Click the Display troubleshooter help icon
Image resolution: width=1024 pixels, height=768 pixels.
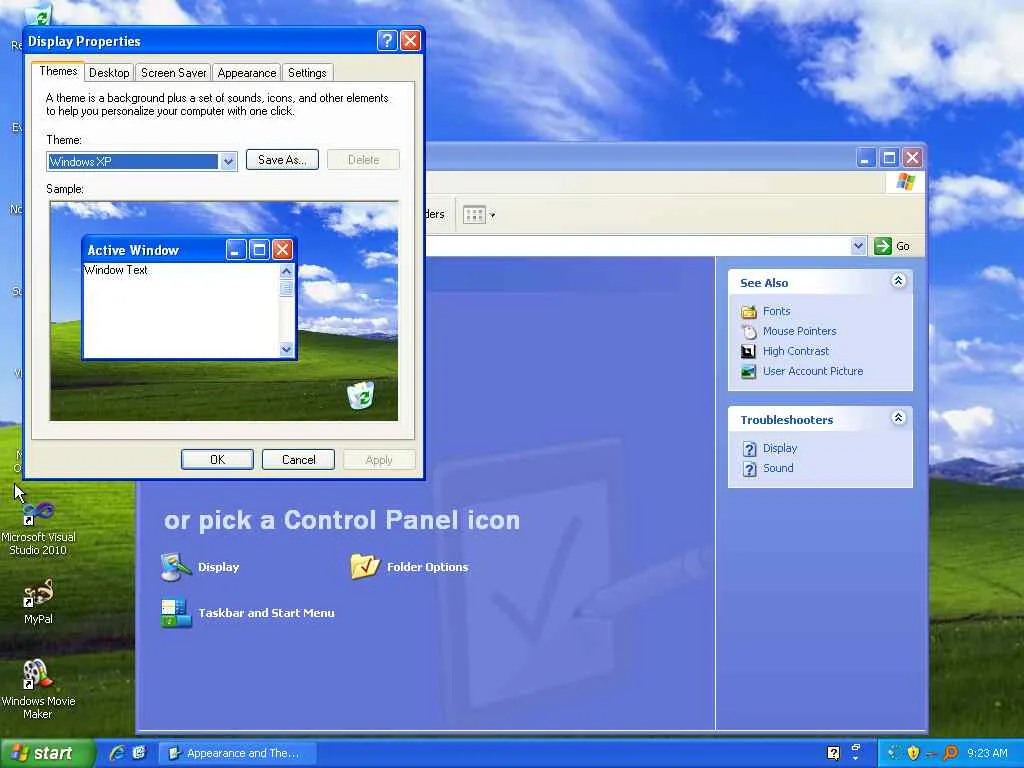(749, 449)
